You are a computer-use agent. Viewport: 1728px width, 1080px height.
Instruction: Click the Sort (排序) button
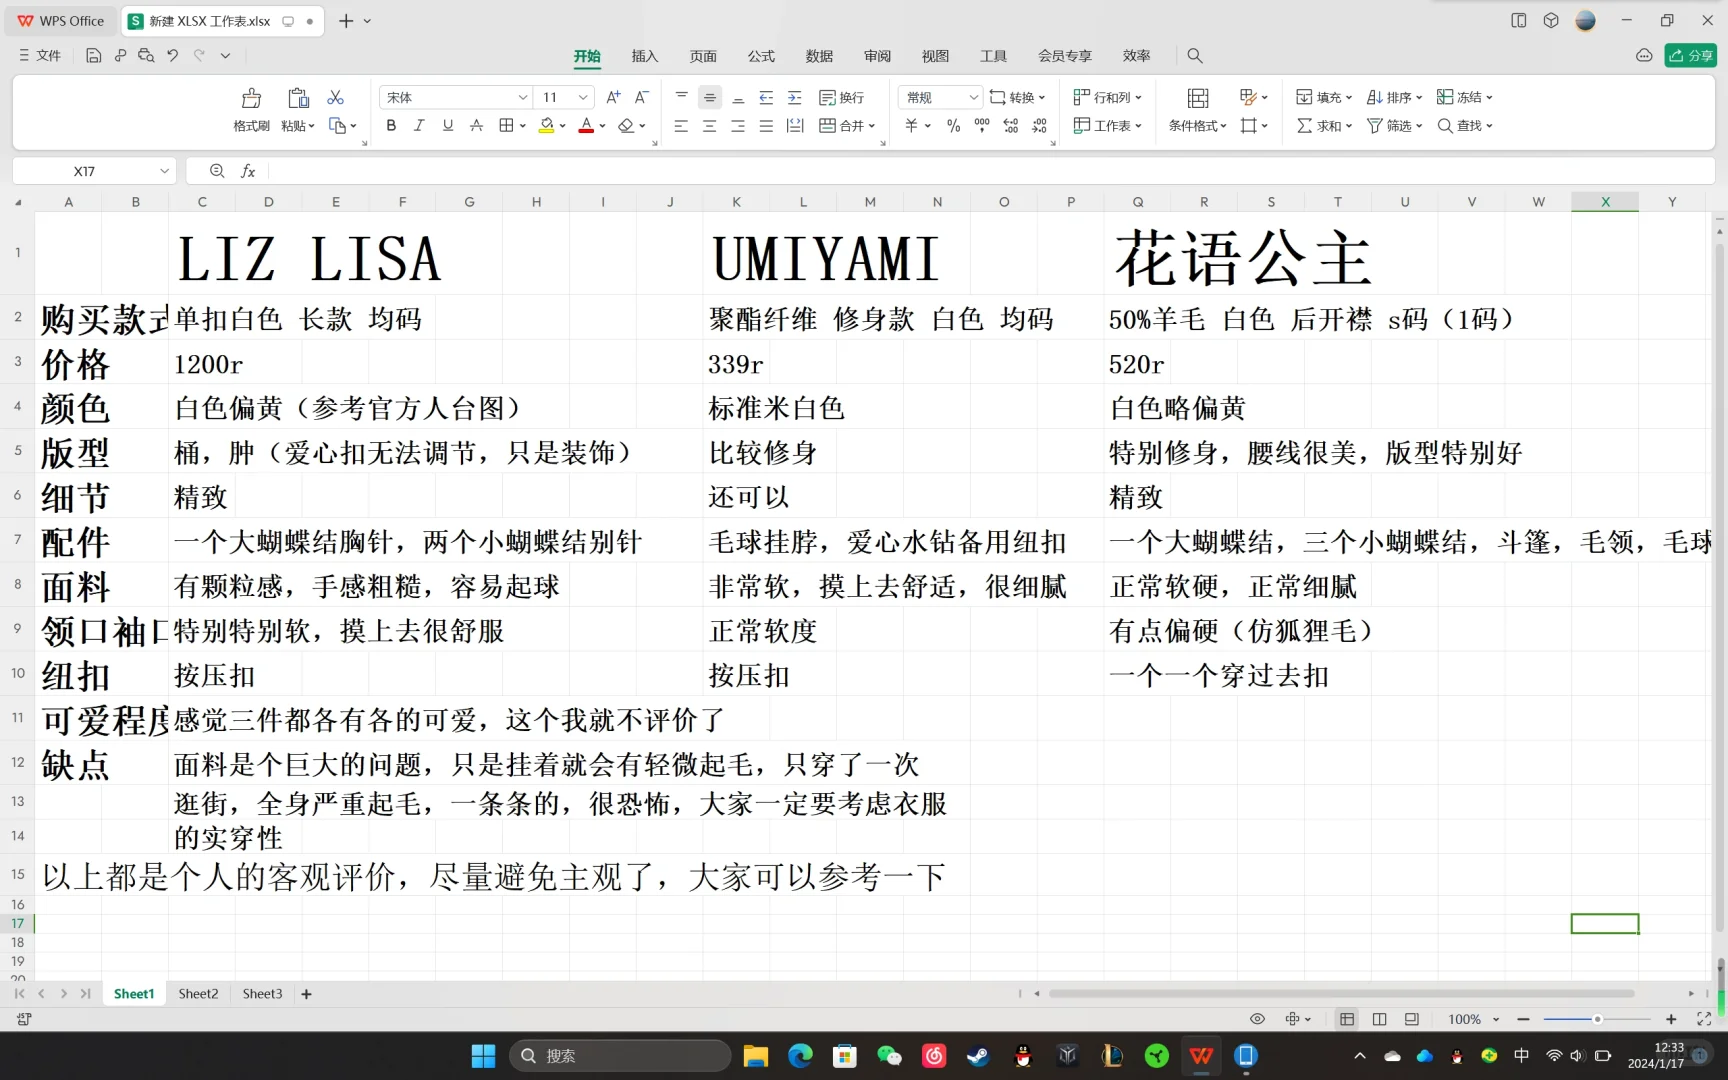coord(1394,97)
